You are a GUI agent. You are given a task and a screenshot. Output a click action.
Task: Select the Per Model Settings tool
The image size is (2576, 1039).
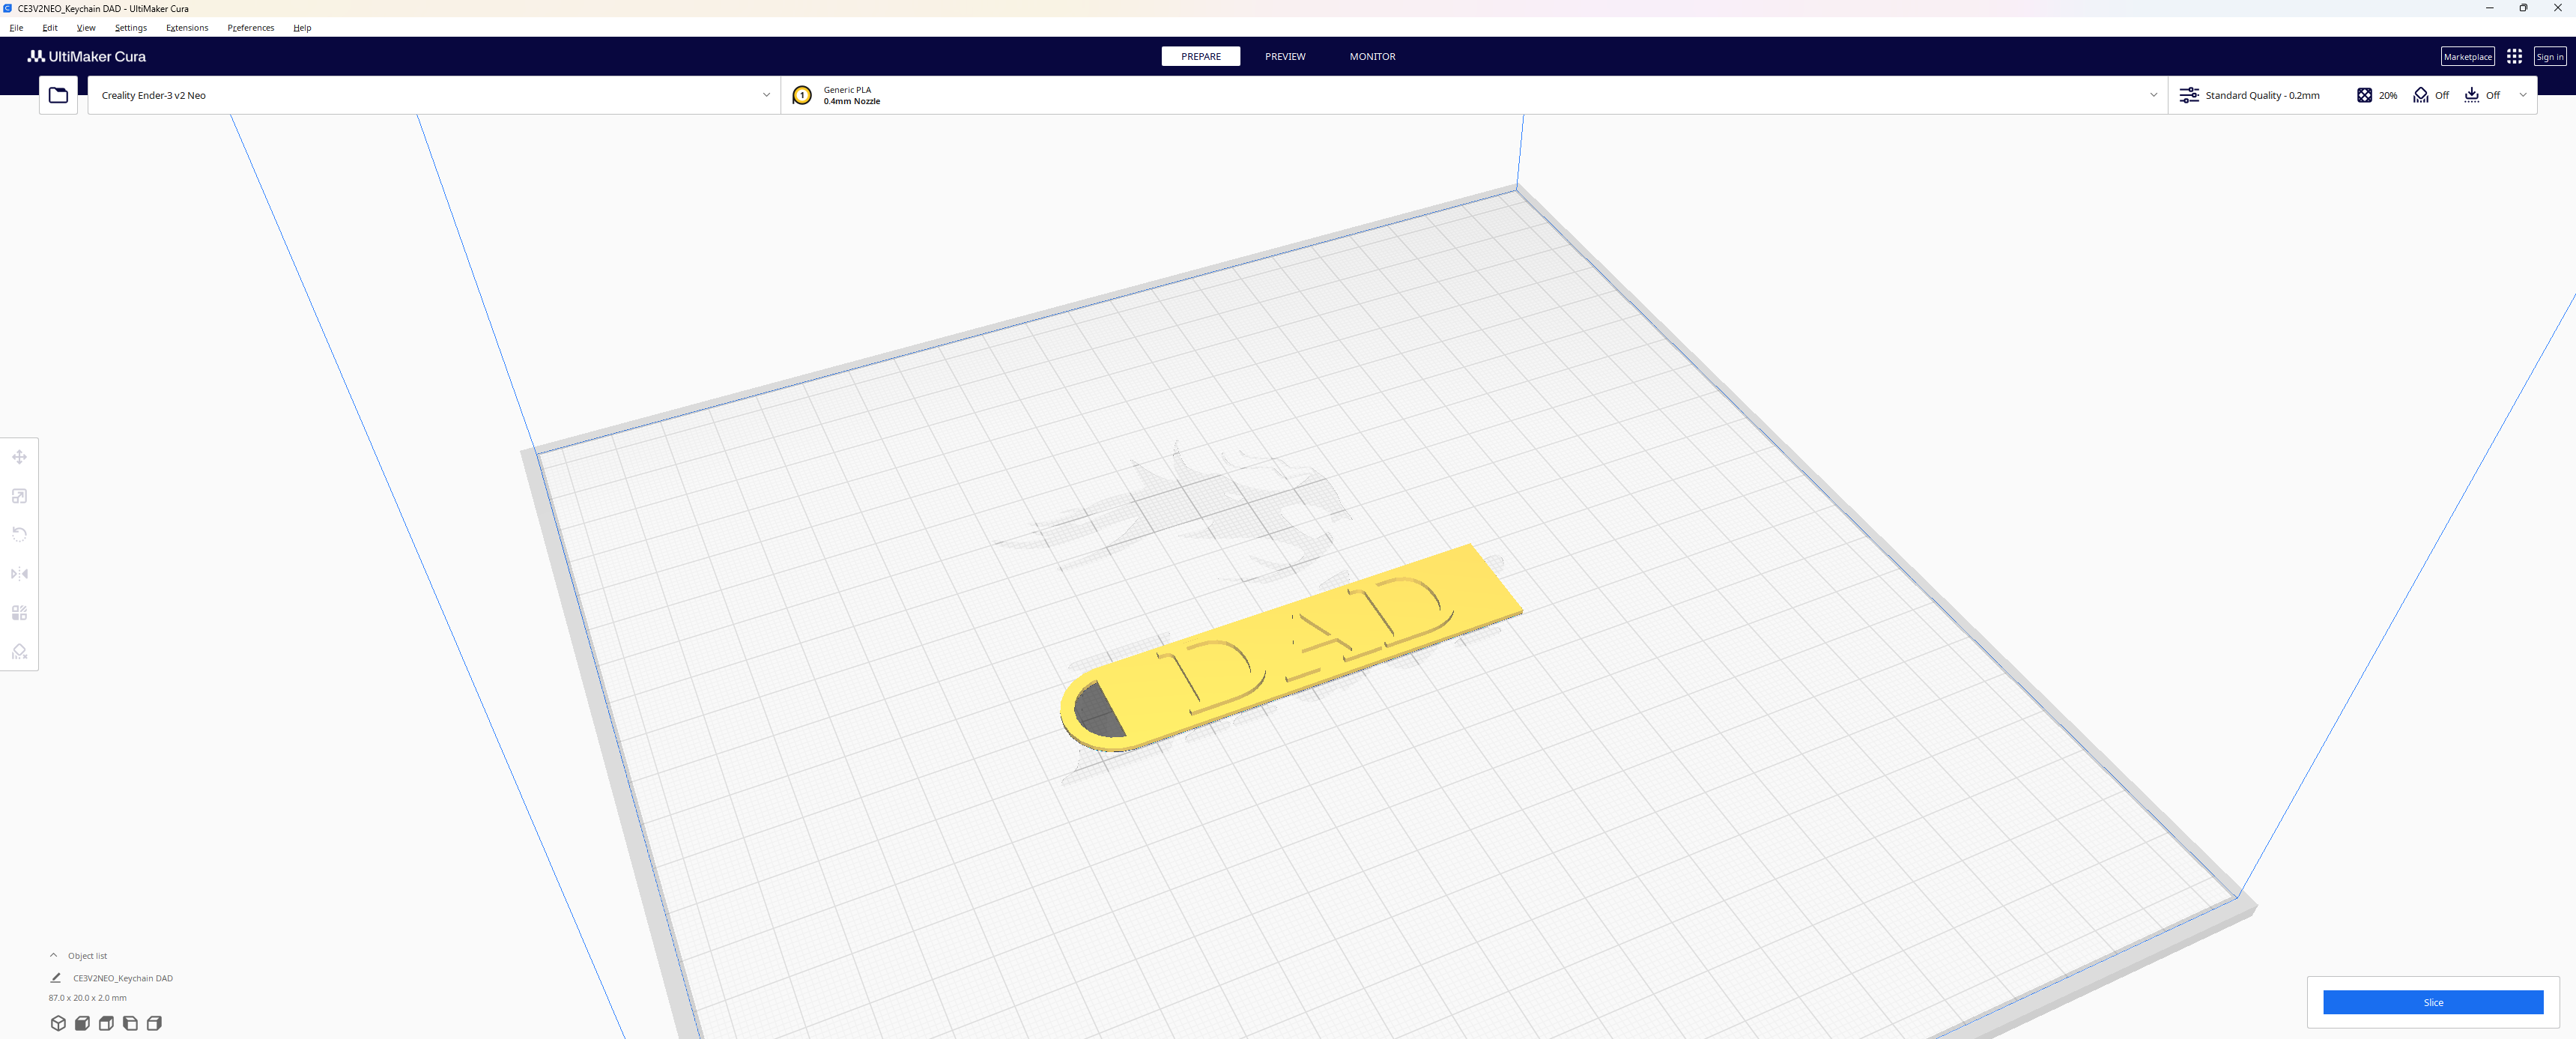19,613
